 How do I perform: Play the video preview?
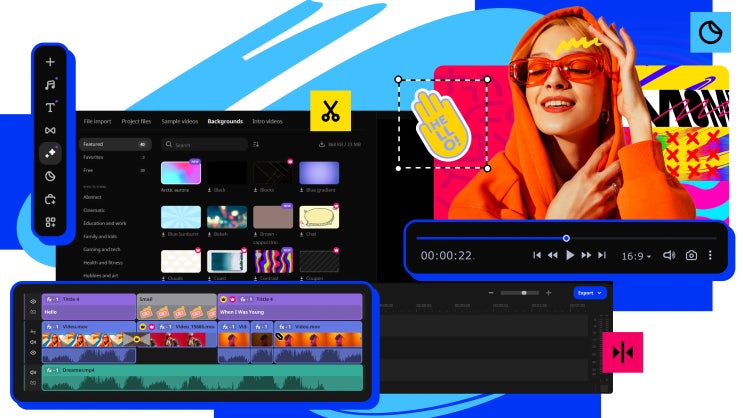[570, 255]
